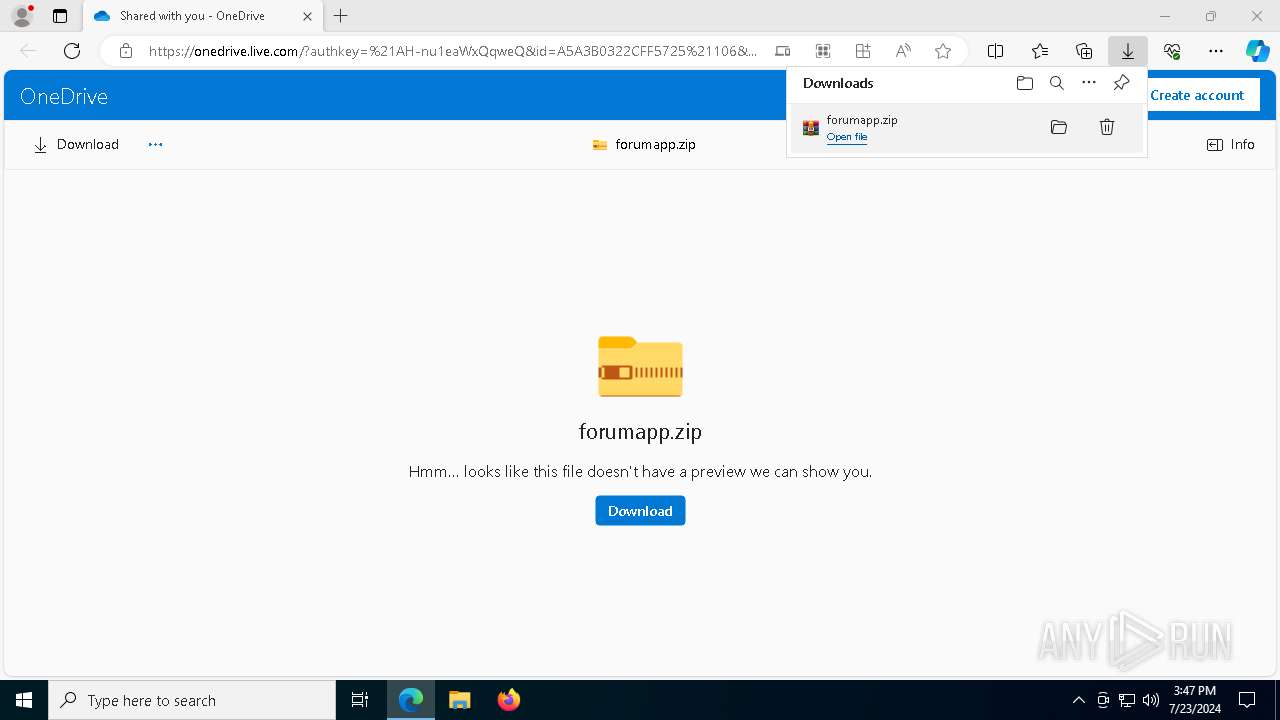The image size is (1280, 720).
Task: Open the apps plus icon in address bar
Action: click(x=863, y=51)
